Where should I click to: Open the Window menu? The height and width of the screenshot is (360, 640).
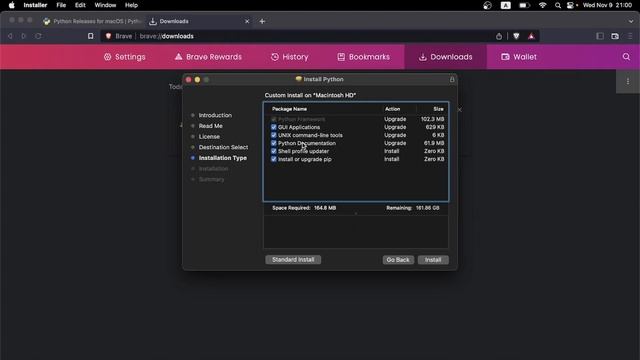click(x=105, y=5)
